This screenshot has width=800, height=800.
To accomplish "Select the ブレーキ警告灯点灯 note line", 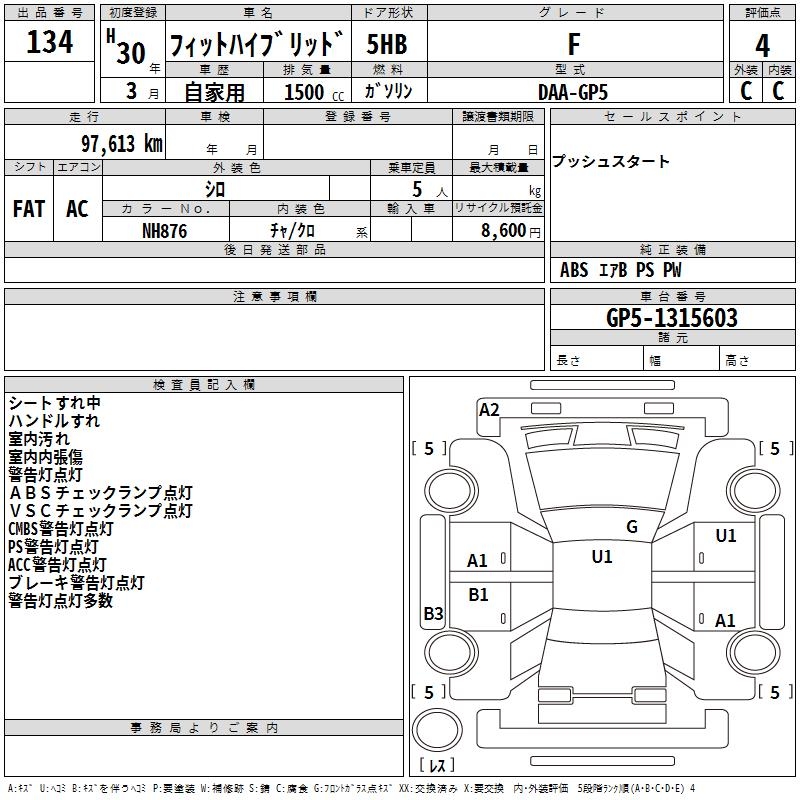I will click(x=76, y=582).
